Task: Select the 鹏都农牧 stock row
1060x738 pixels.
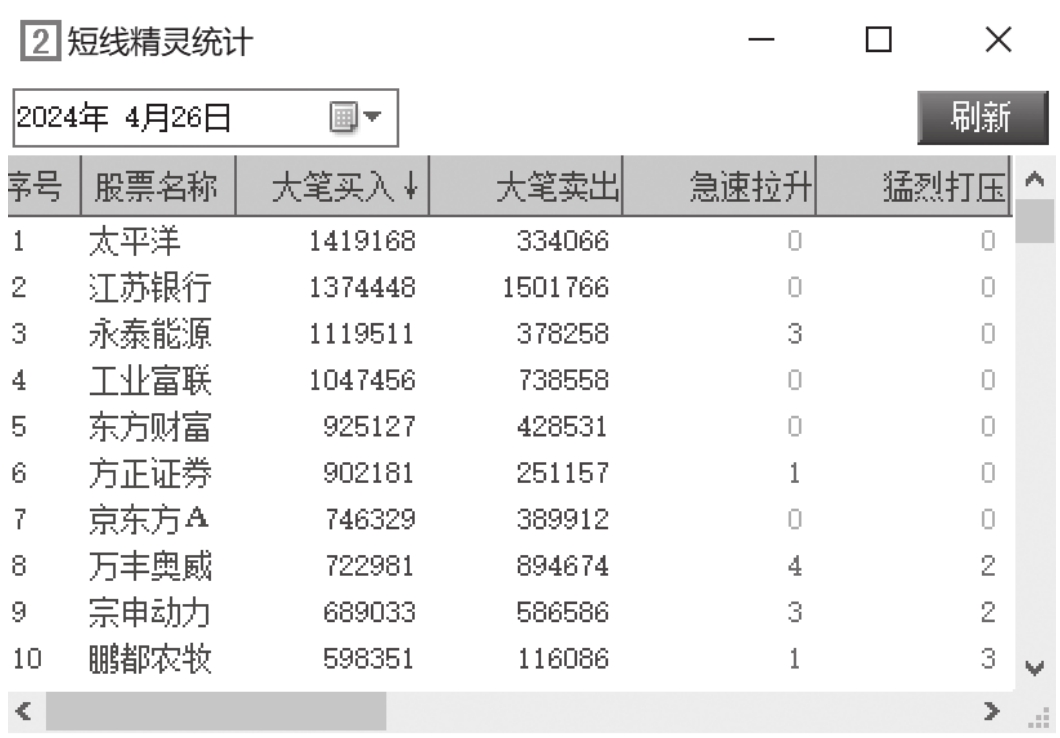Action: [510, 659]
